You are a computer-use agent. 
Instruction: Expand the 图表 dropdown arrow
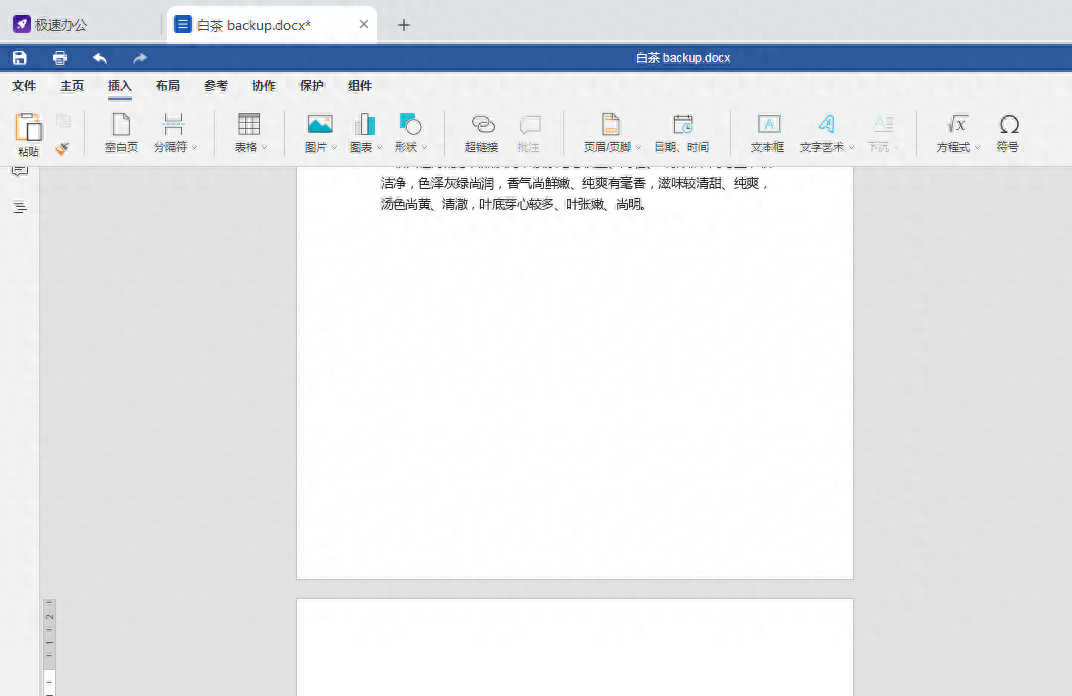pyautogui.click(x=379, y=148)
